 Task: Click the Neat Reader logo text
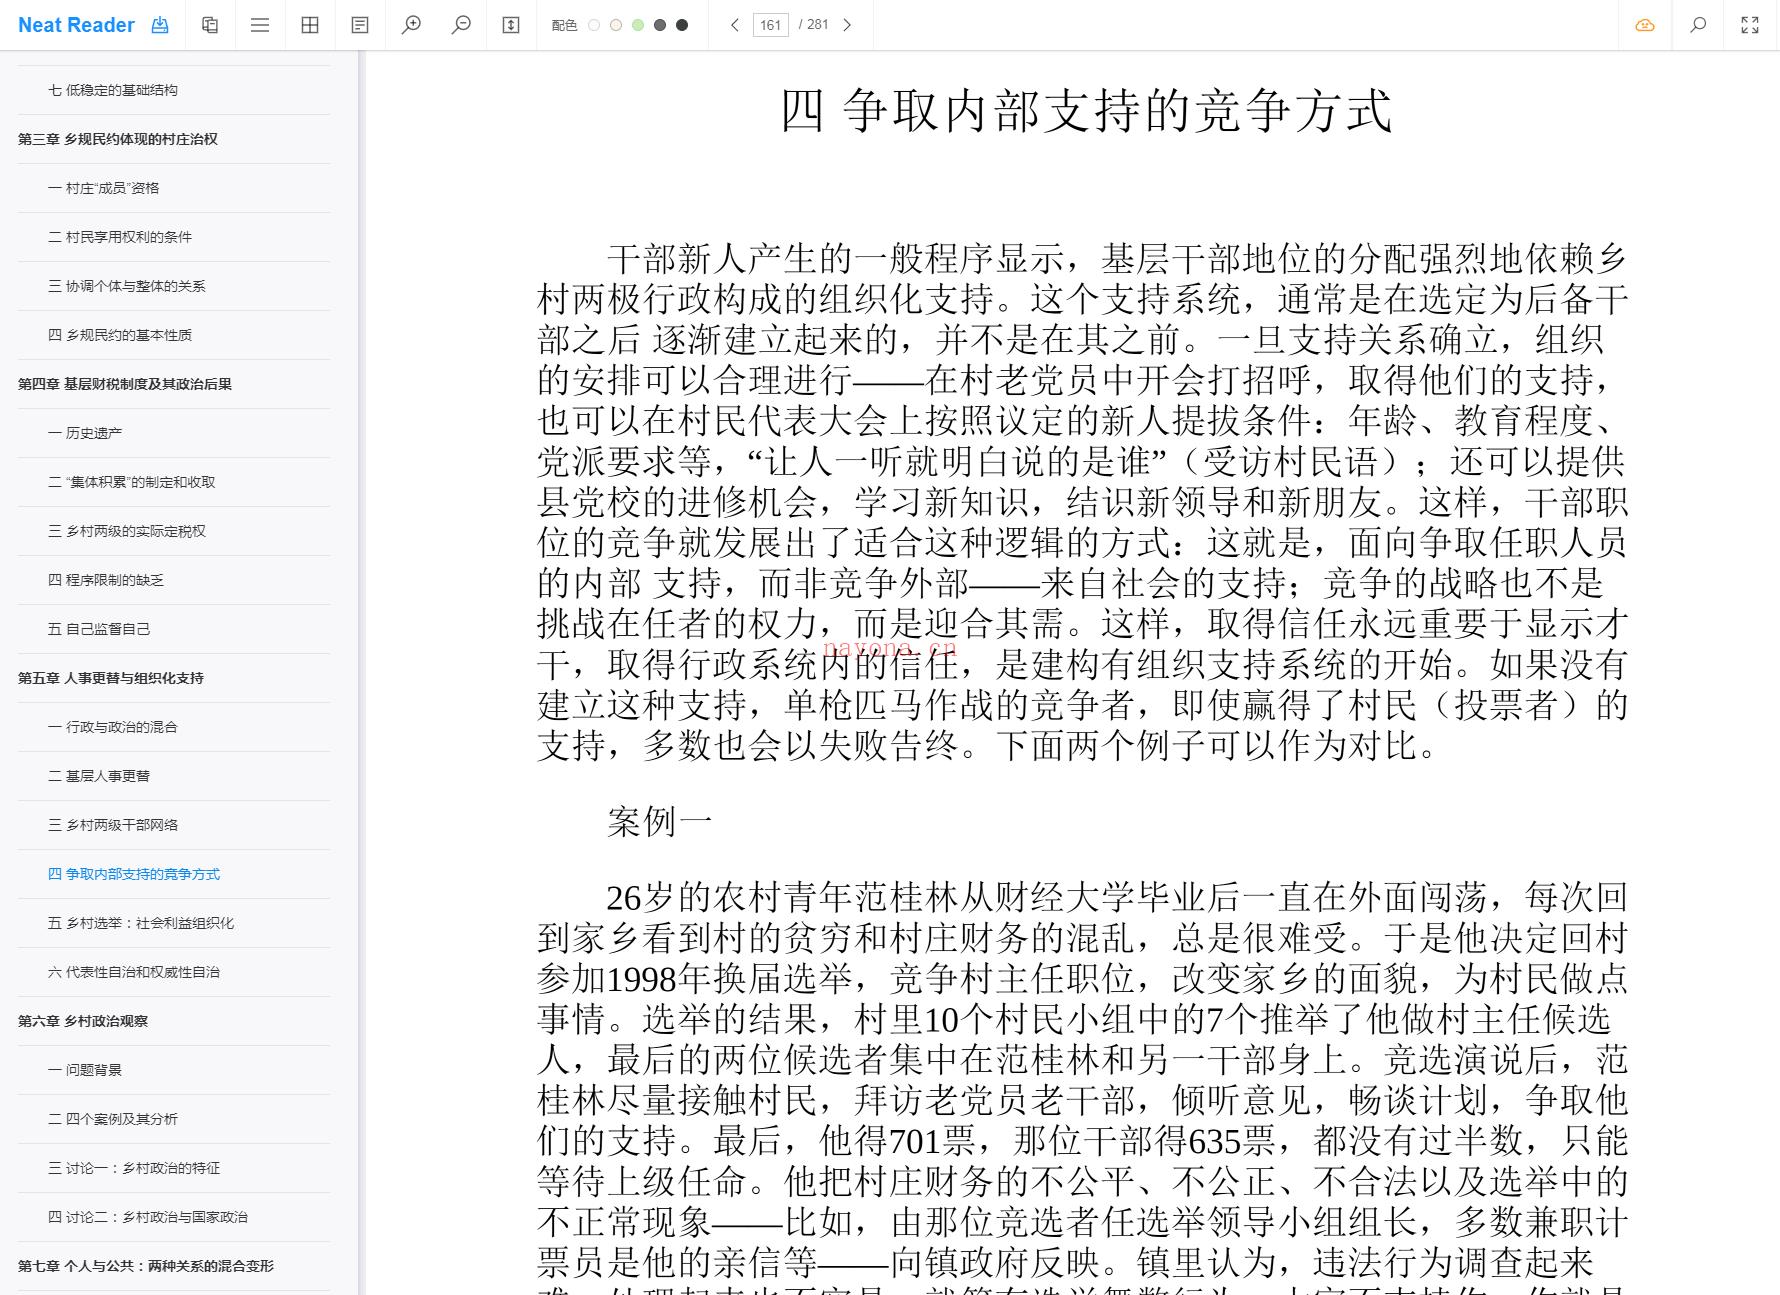click(76, 25)
